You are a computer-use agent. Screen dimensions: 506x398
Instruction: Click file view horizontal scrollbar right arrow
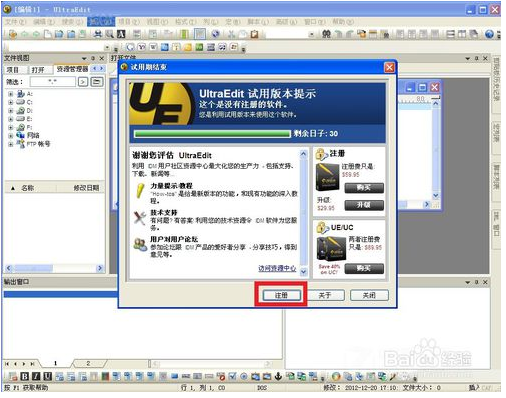[100, 268]
